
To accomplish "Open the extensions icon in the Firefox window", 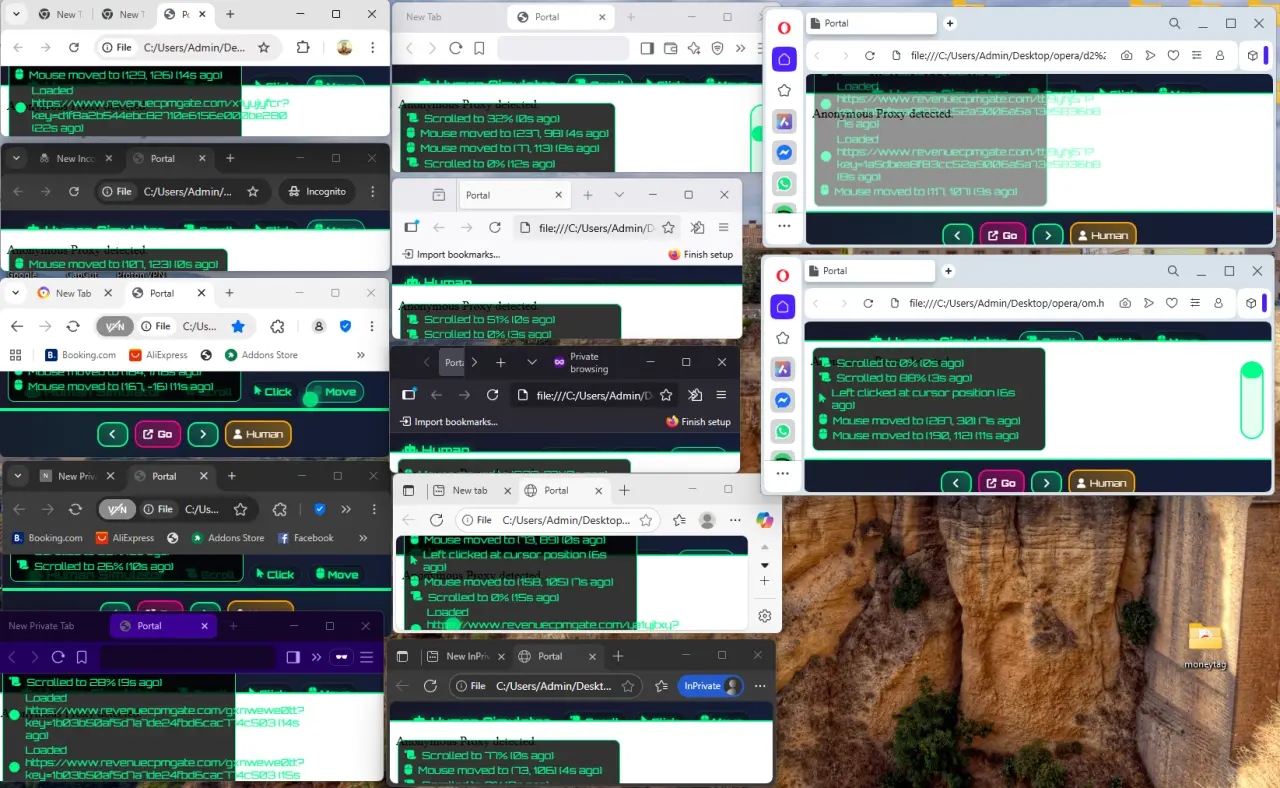I will click(698, 228).
